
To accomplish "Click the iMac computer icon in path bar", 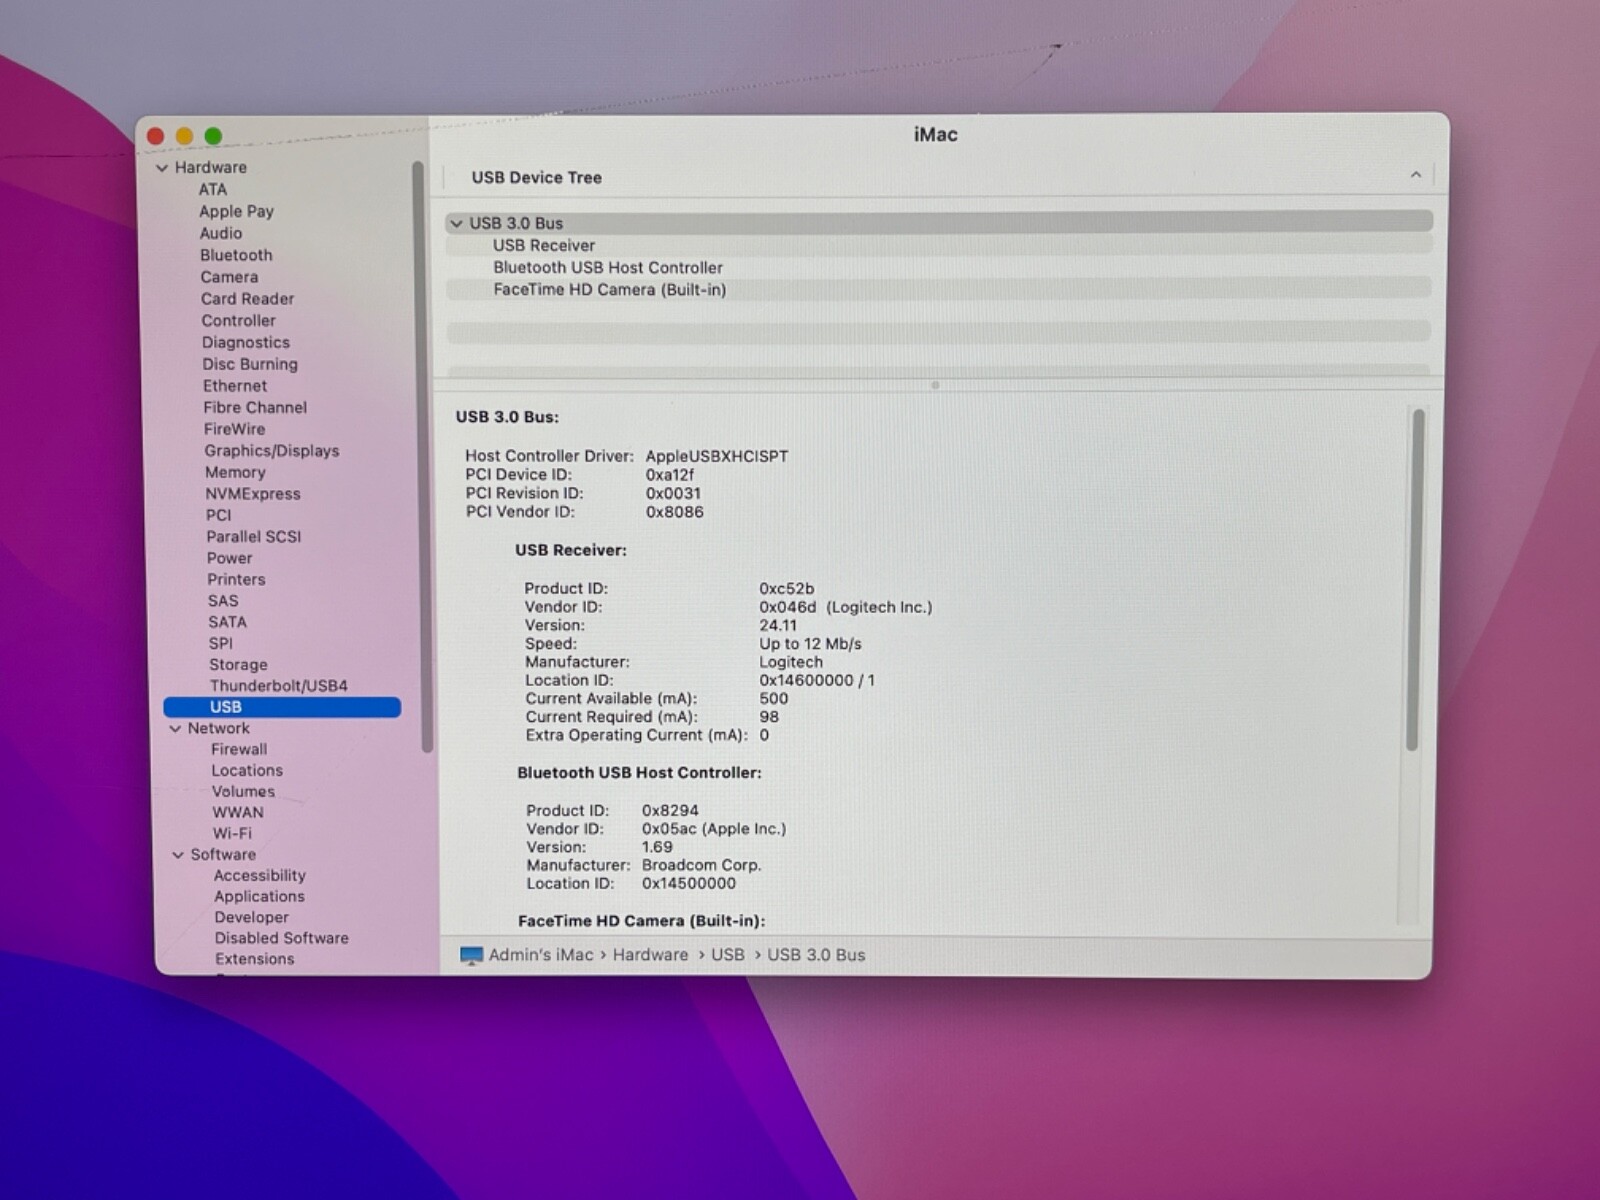I will pos(471,955).
